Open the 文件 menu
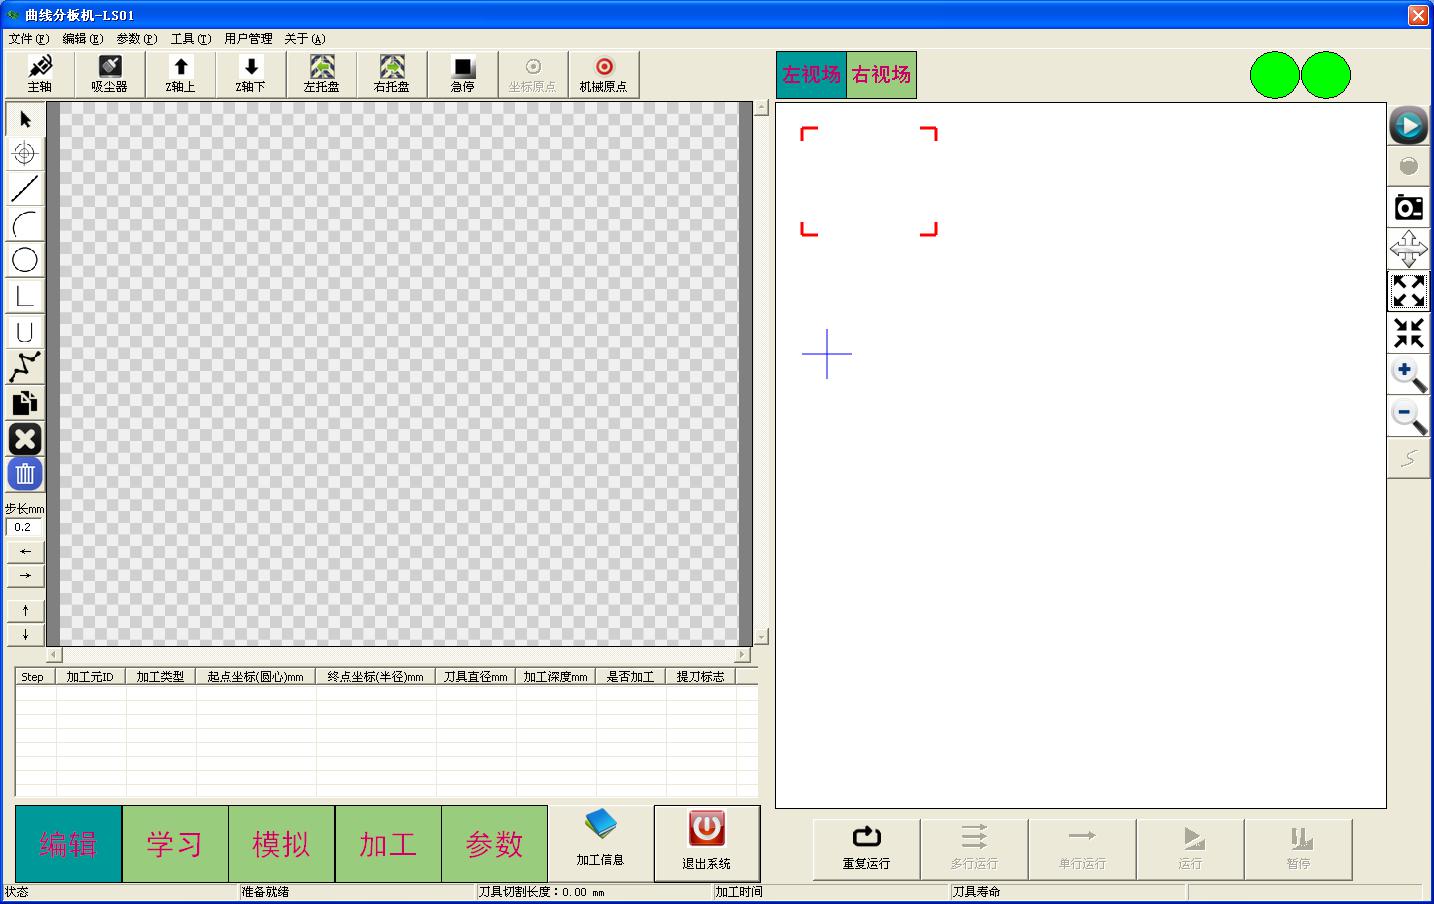 (x=28, y=39)
